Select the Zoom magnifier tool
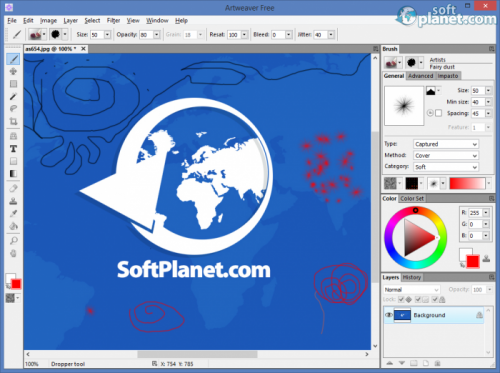500x373 pixels. click(x=13, y=241)
